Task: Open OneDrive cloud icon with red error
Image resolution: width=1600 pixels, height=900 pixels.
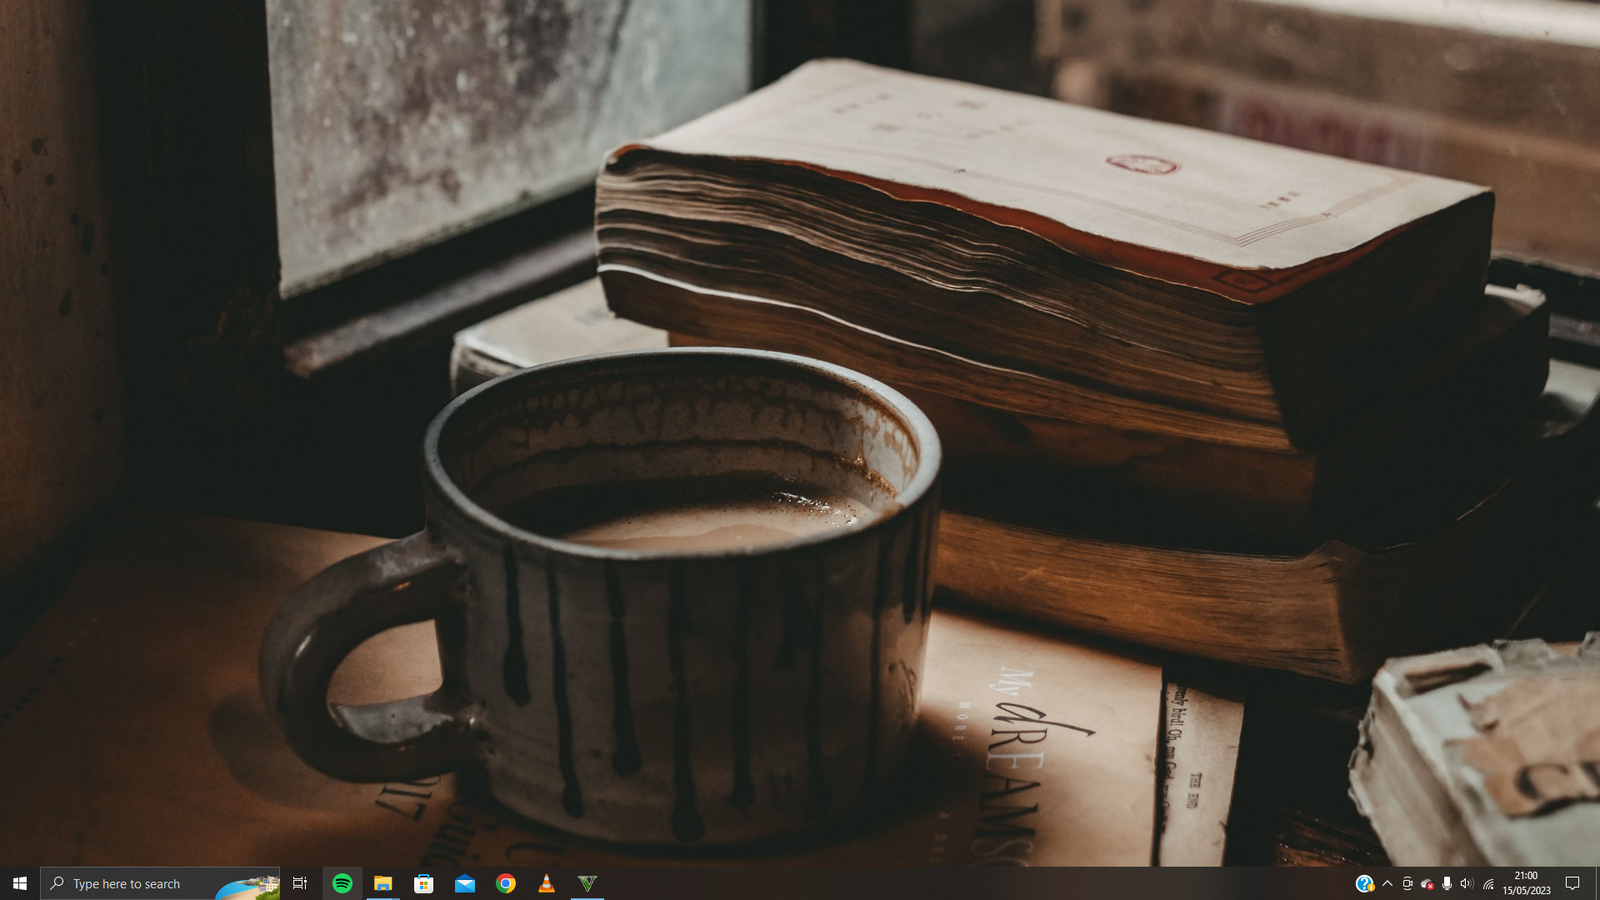Action: (1427, 883)
